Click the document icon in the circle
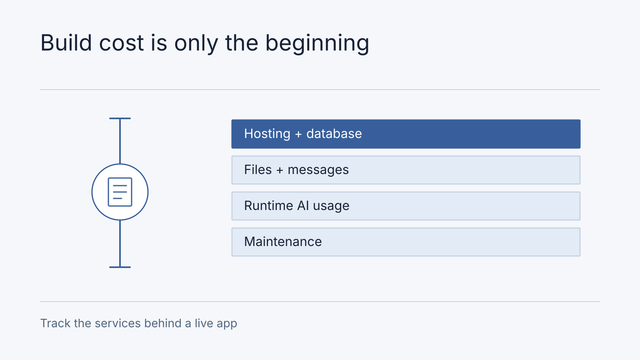640x360 pixels. click(x=120, y=192)
